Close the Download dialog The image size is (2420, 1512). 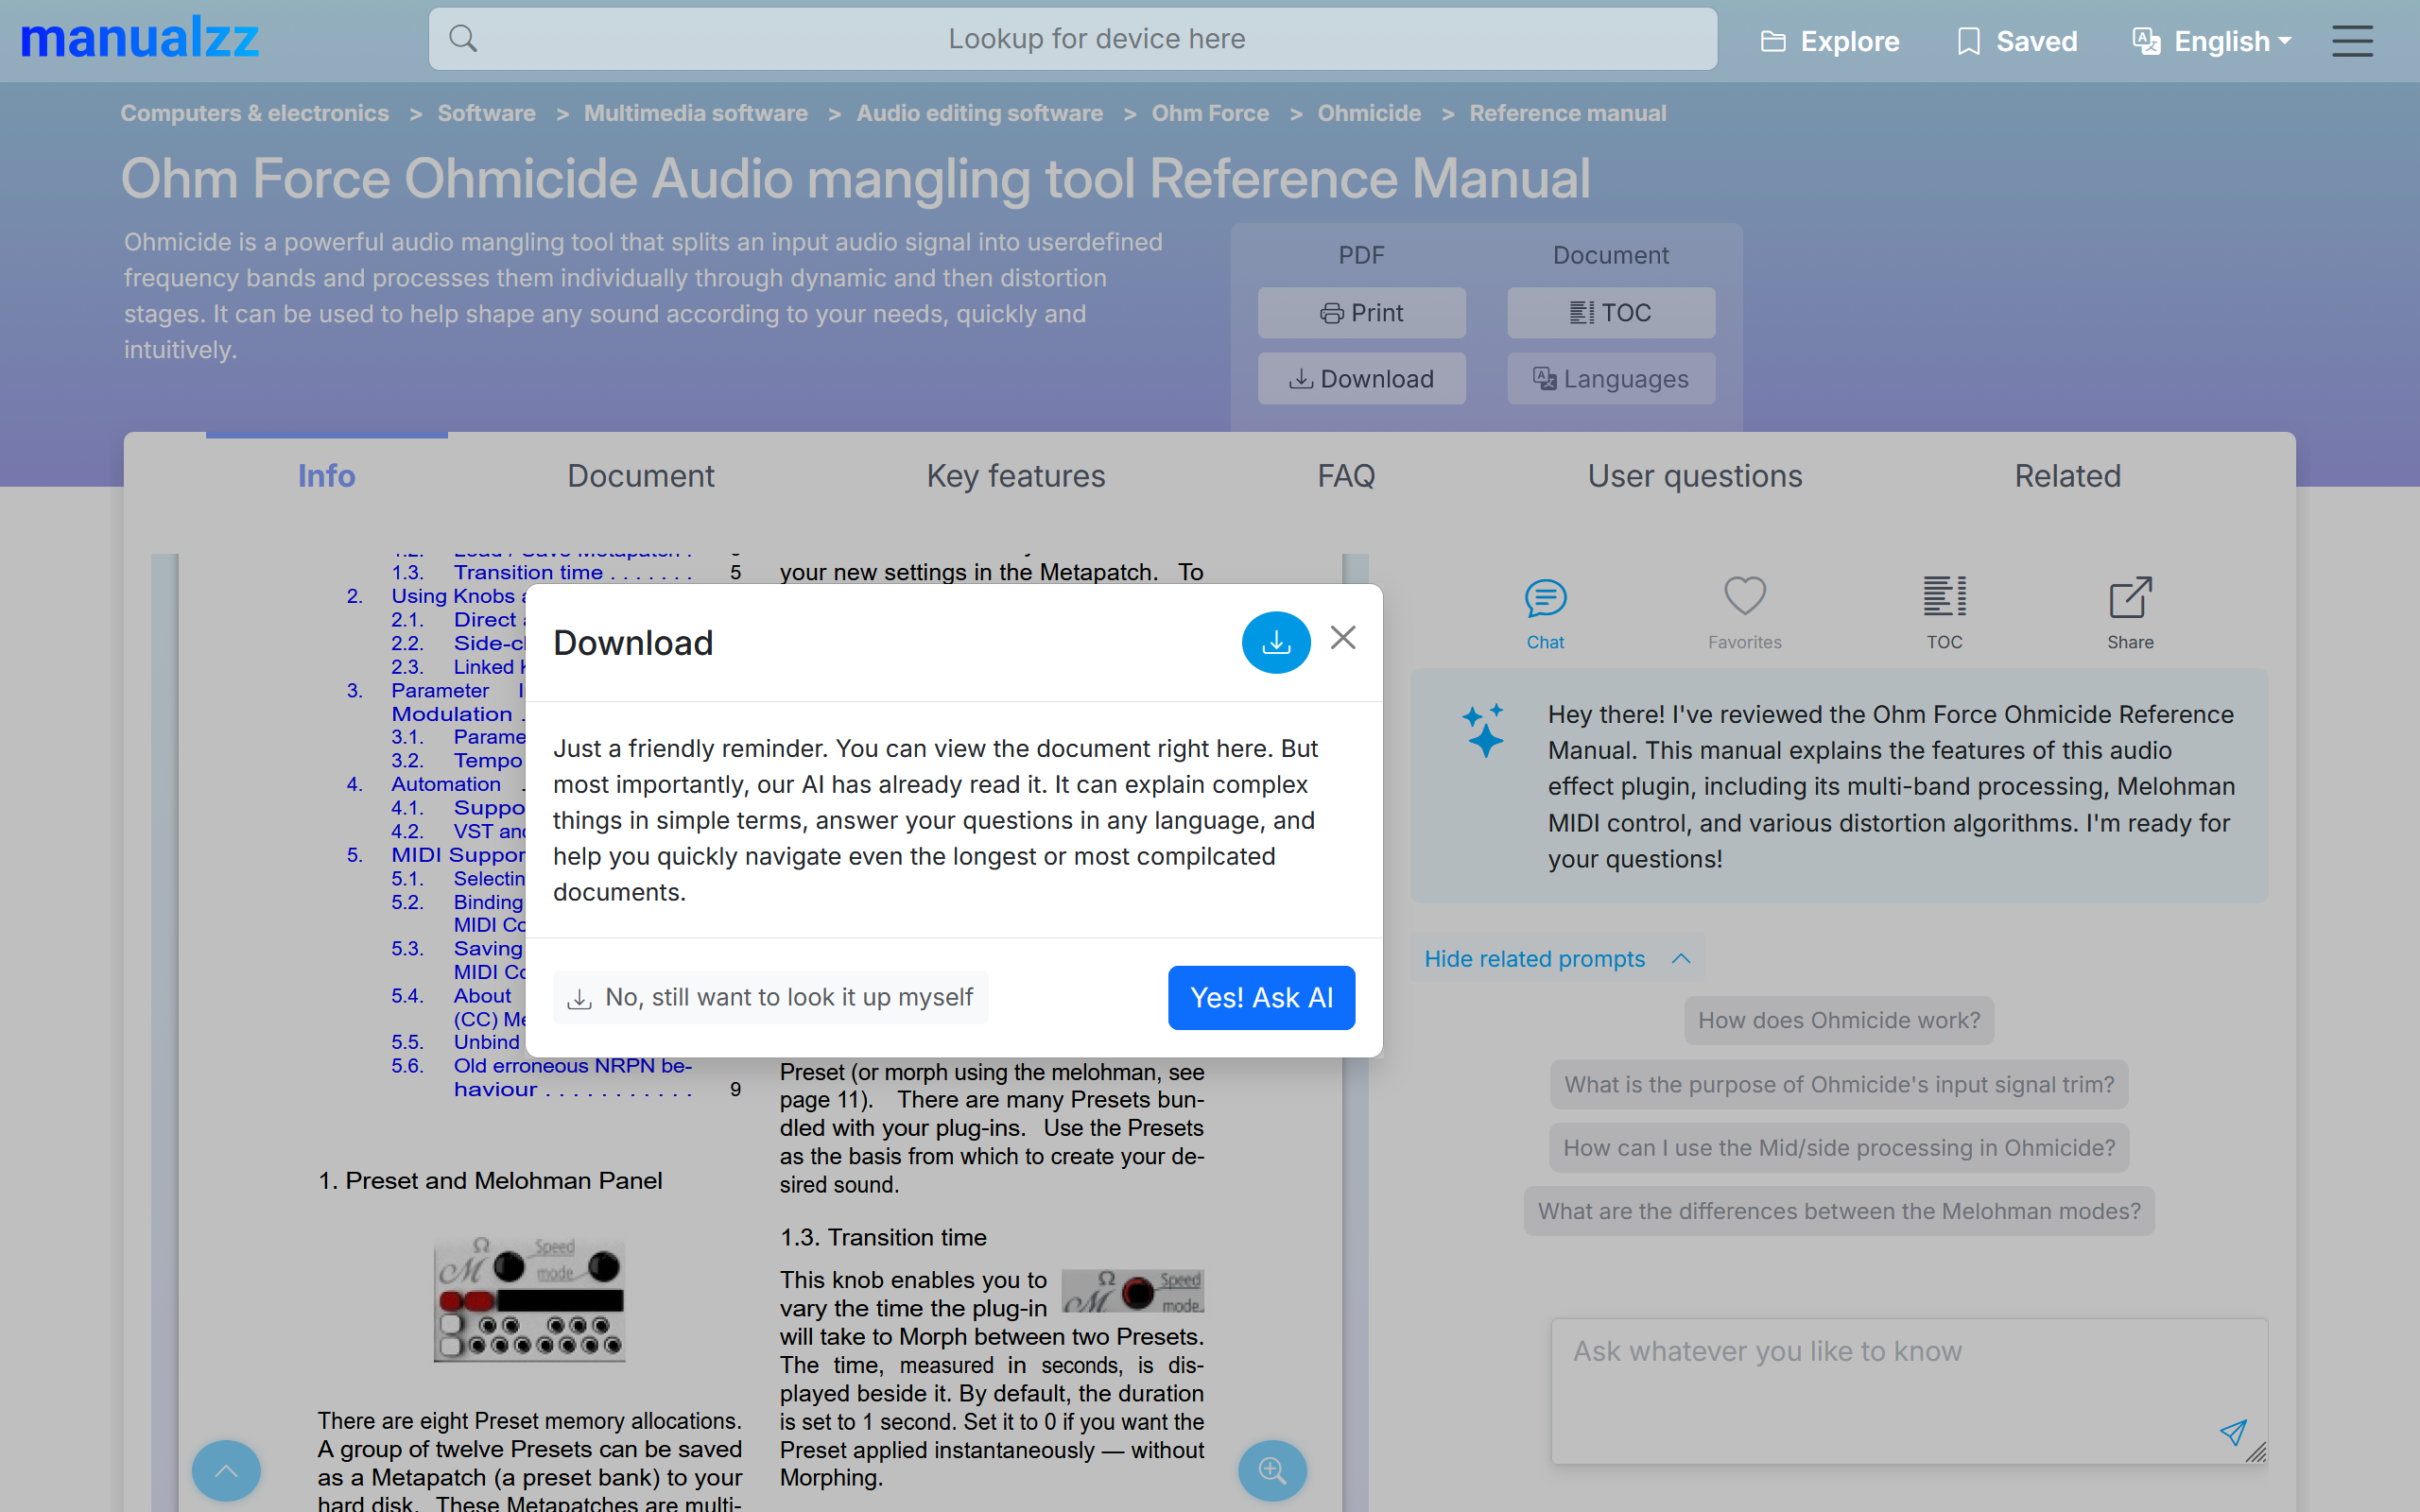(x=1343, y=638)
